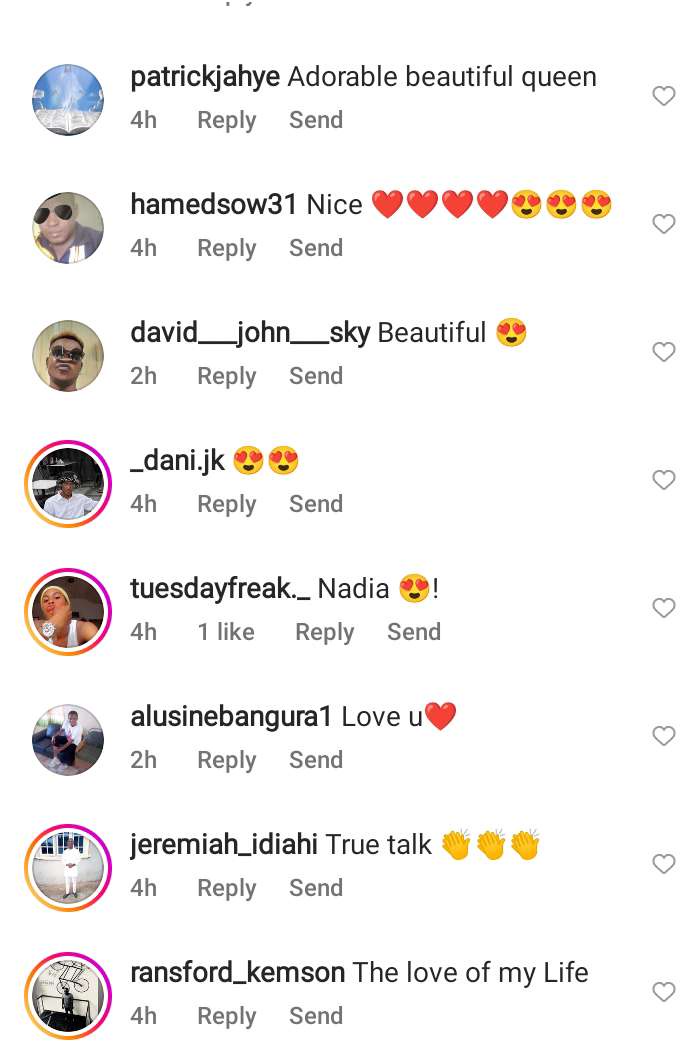
Task: Reply to hamedsow31's Nice comment
Action: coord(227,248)
